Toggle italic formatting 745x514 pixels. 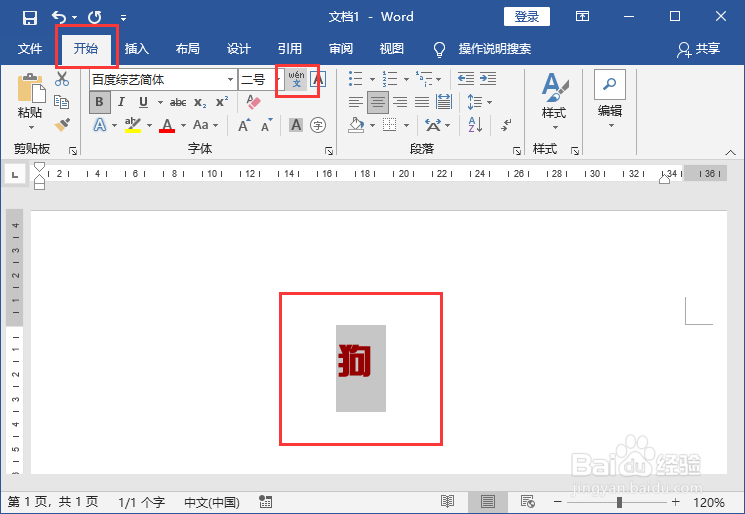121,102
